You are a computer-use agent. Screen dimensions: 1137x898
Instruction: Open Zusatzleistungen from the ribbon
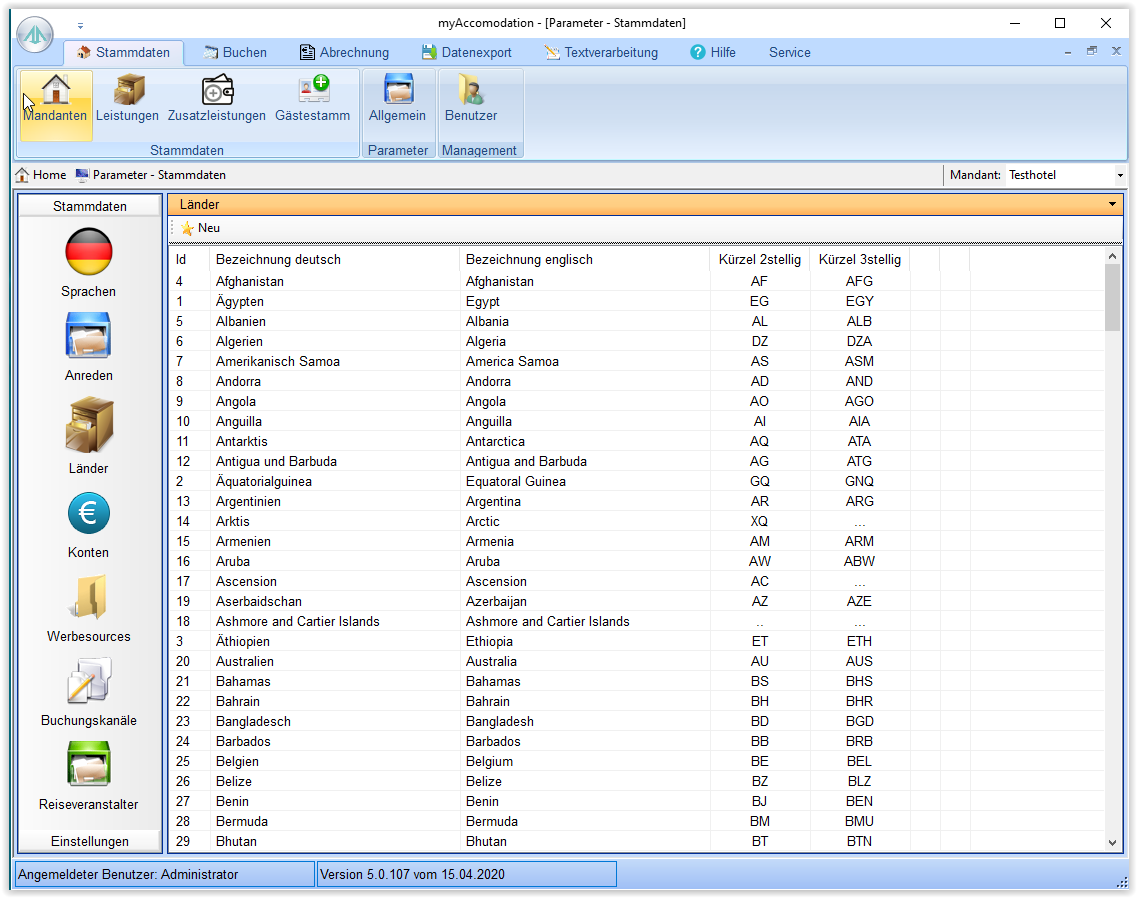coord(217,100)
